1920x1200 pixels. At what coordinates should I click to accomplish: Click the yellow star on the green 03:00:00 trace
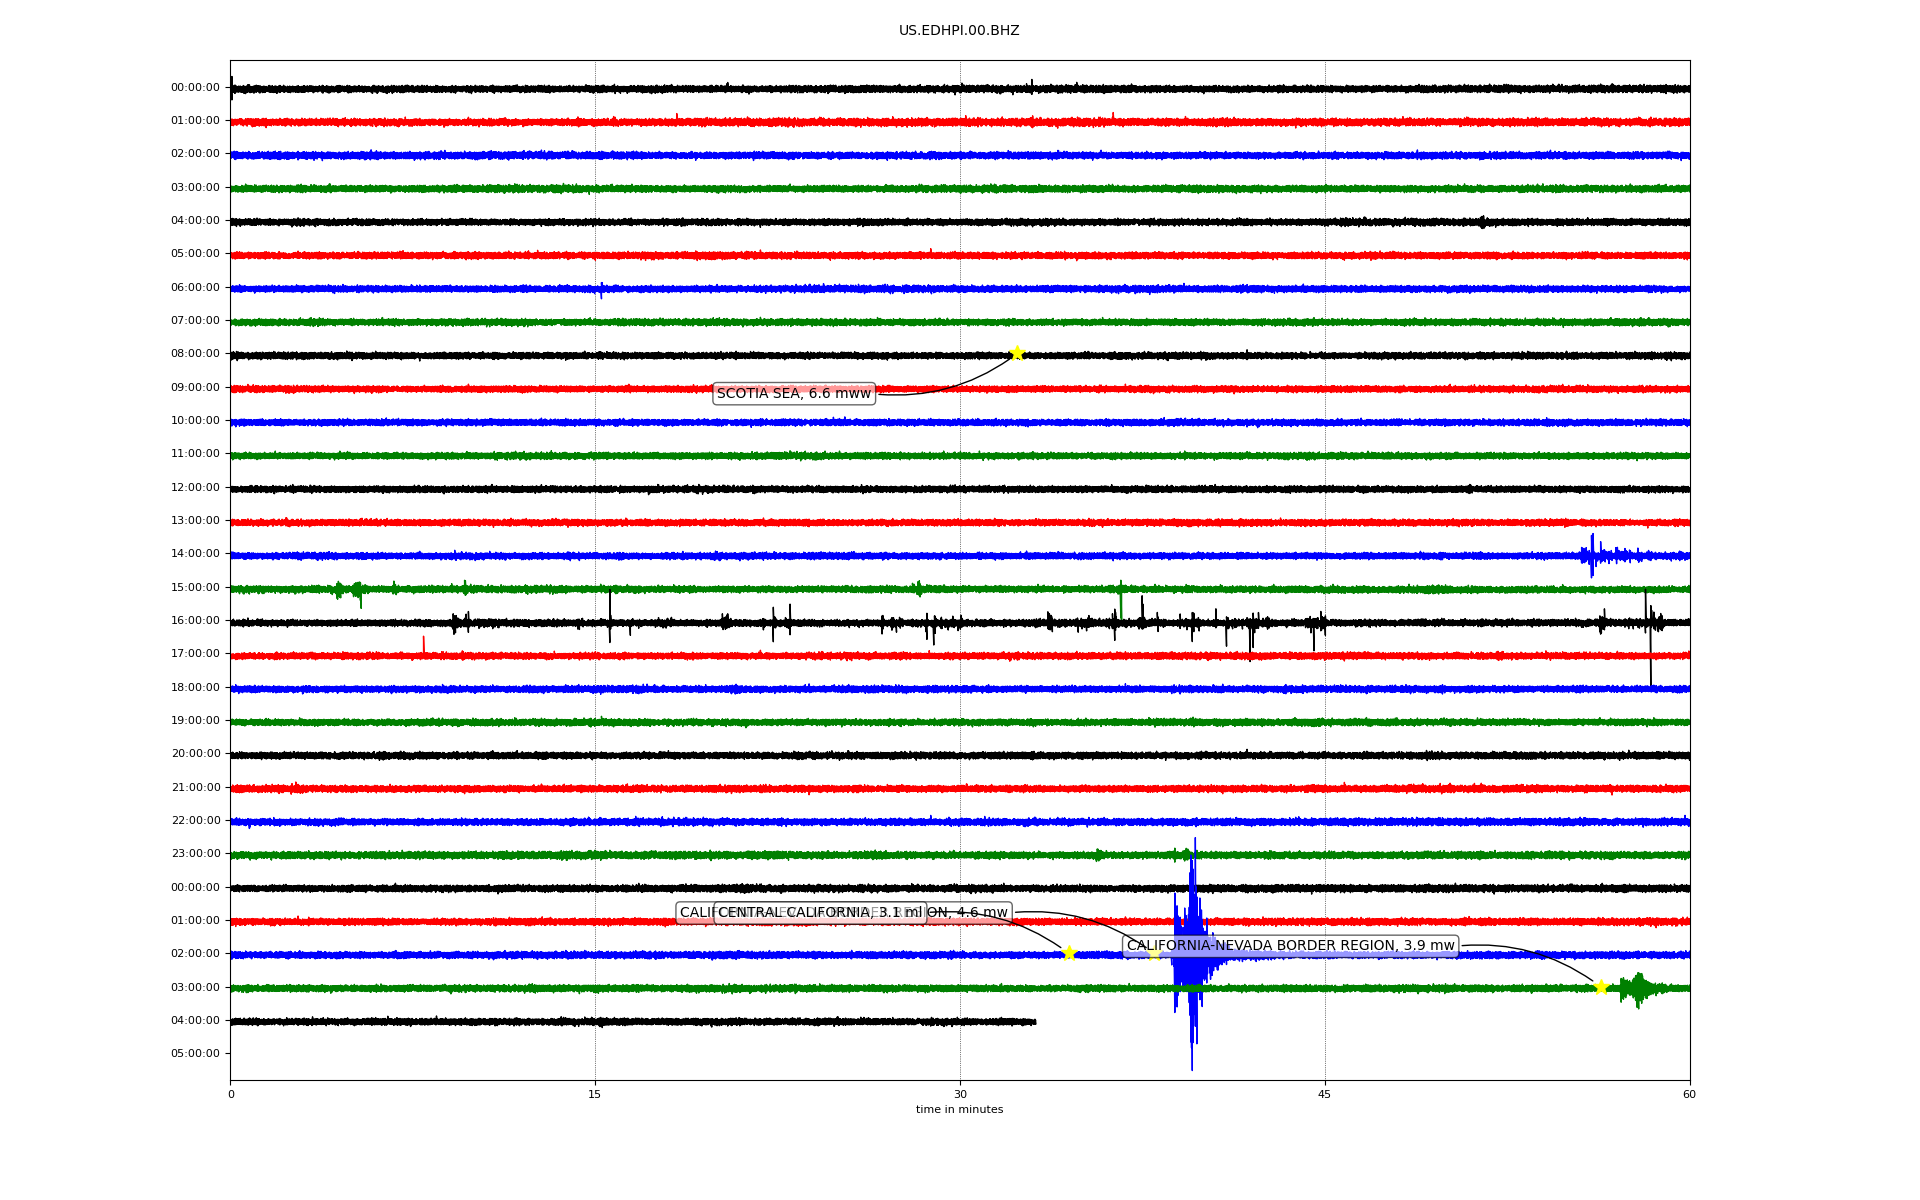1601,987
